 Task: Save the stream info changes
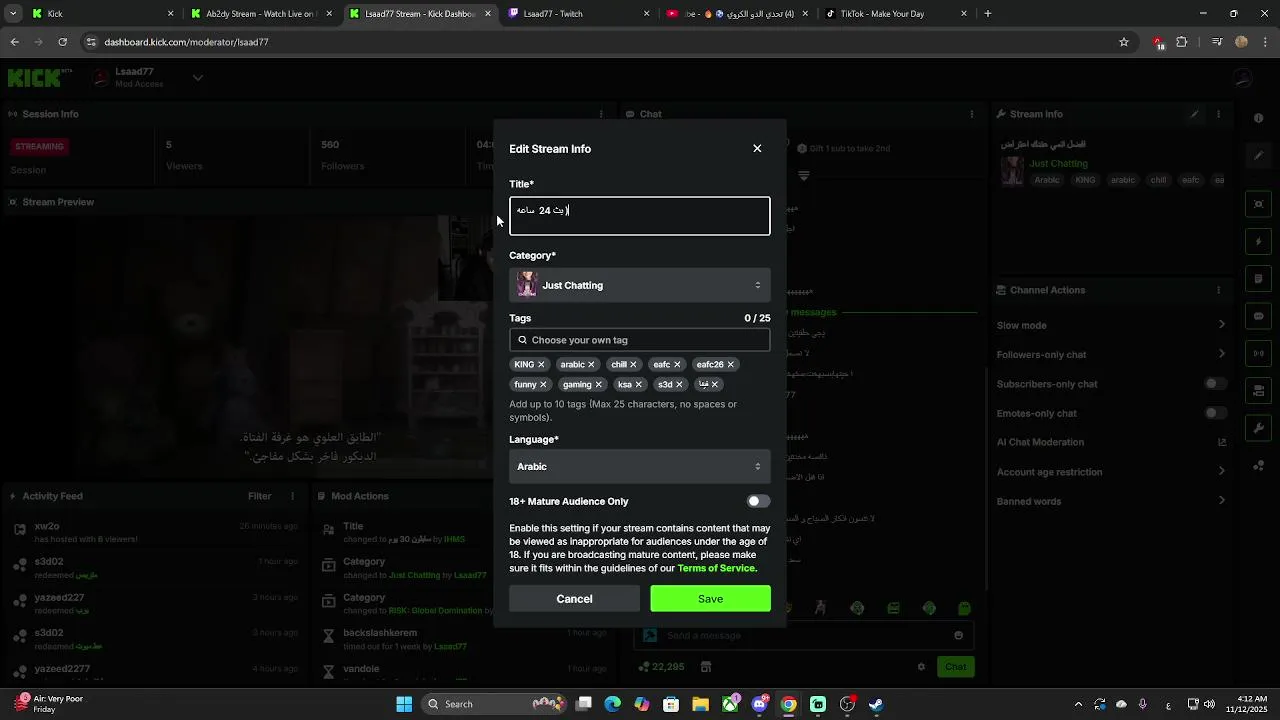point(710,599)
